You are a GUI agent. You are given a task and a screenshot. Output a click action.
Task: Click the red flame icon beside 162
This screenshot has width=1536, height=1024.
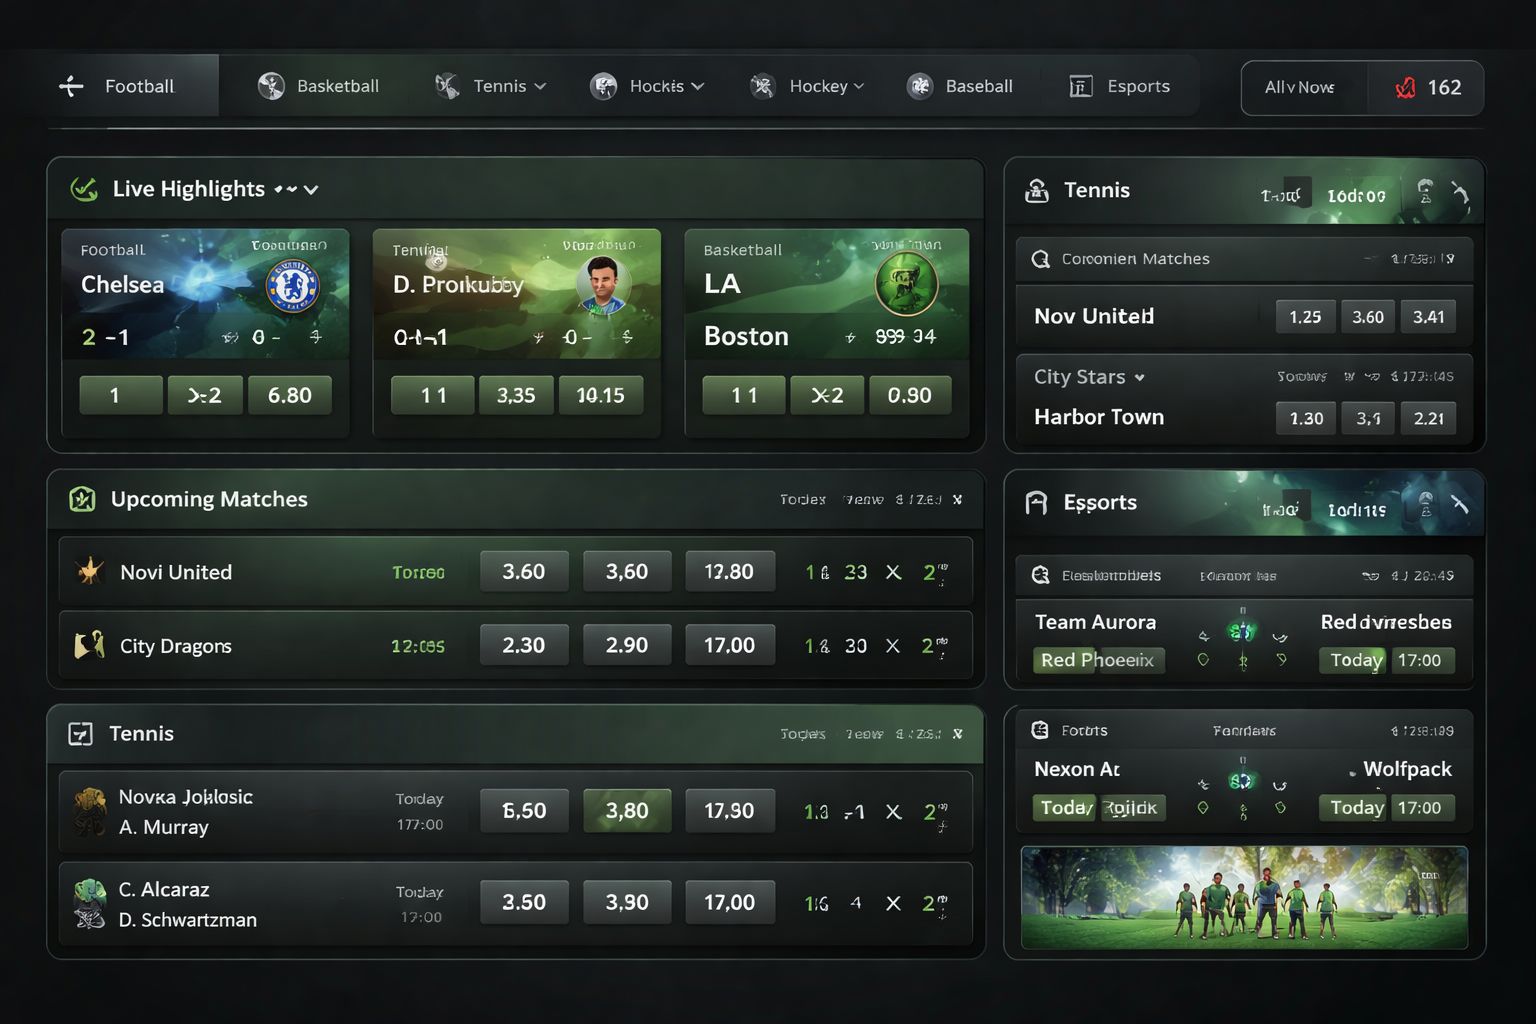[x=1405, y=88]
